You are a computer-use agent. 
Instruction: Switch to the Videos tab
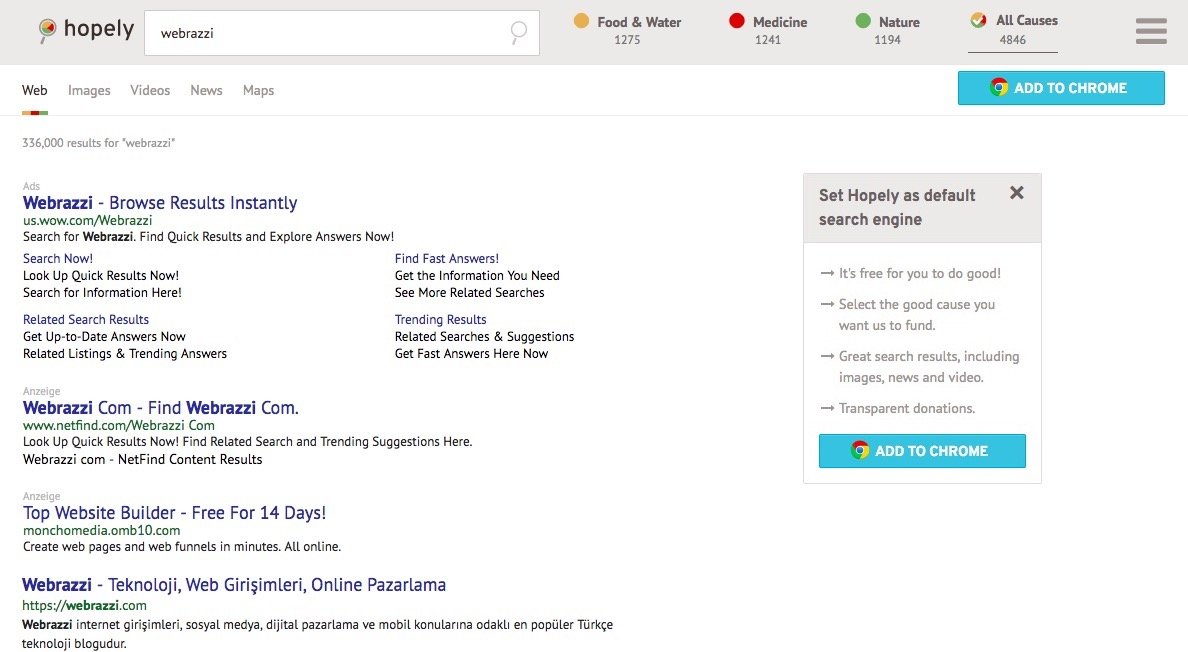point(150,90)
